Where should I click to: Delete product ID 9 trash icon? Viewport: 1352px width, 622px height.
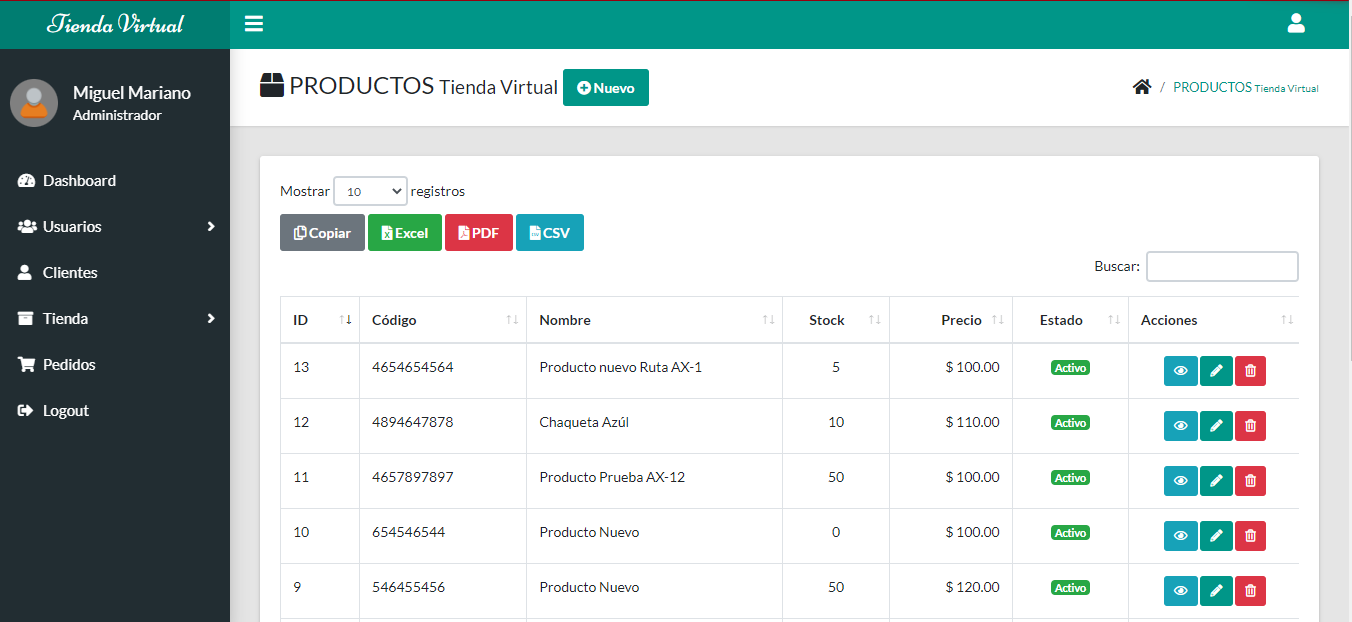(x=1250, y=591)
